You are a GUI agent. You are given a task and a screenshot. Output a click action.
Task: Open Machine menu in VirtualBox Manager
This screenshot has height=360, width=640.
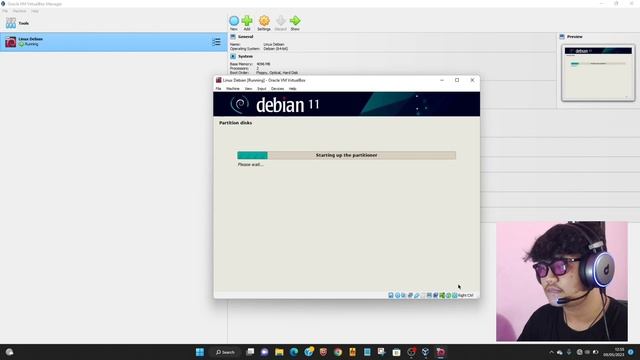[19, 11]
